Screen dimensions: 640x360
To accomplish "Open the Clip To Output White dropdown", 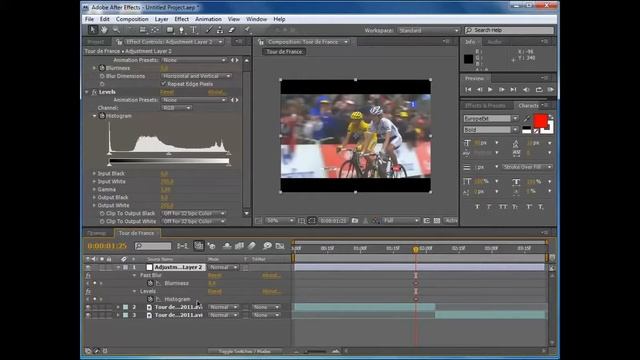I will pyautogui.click(x=194, y=221).
